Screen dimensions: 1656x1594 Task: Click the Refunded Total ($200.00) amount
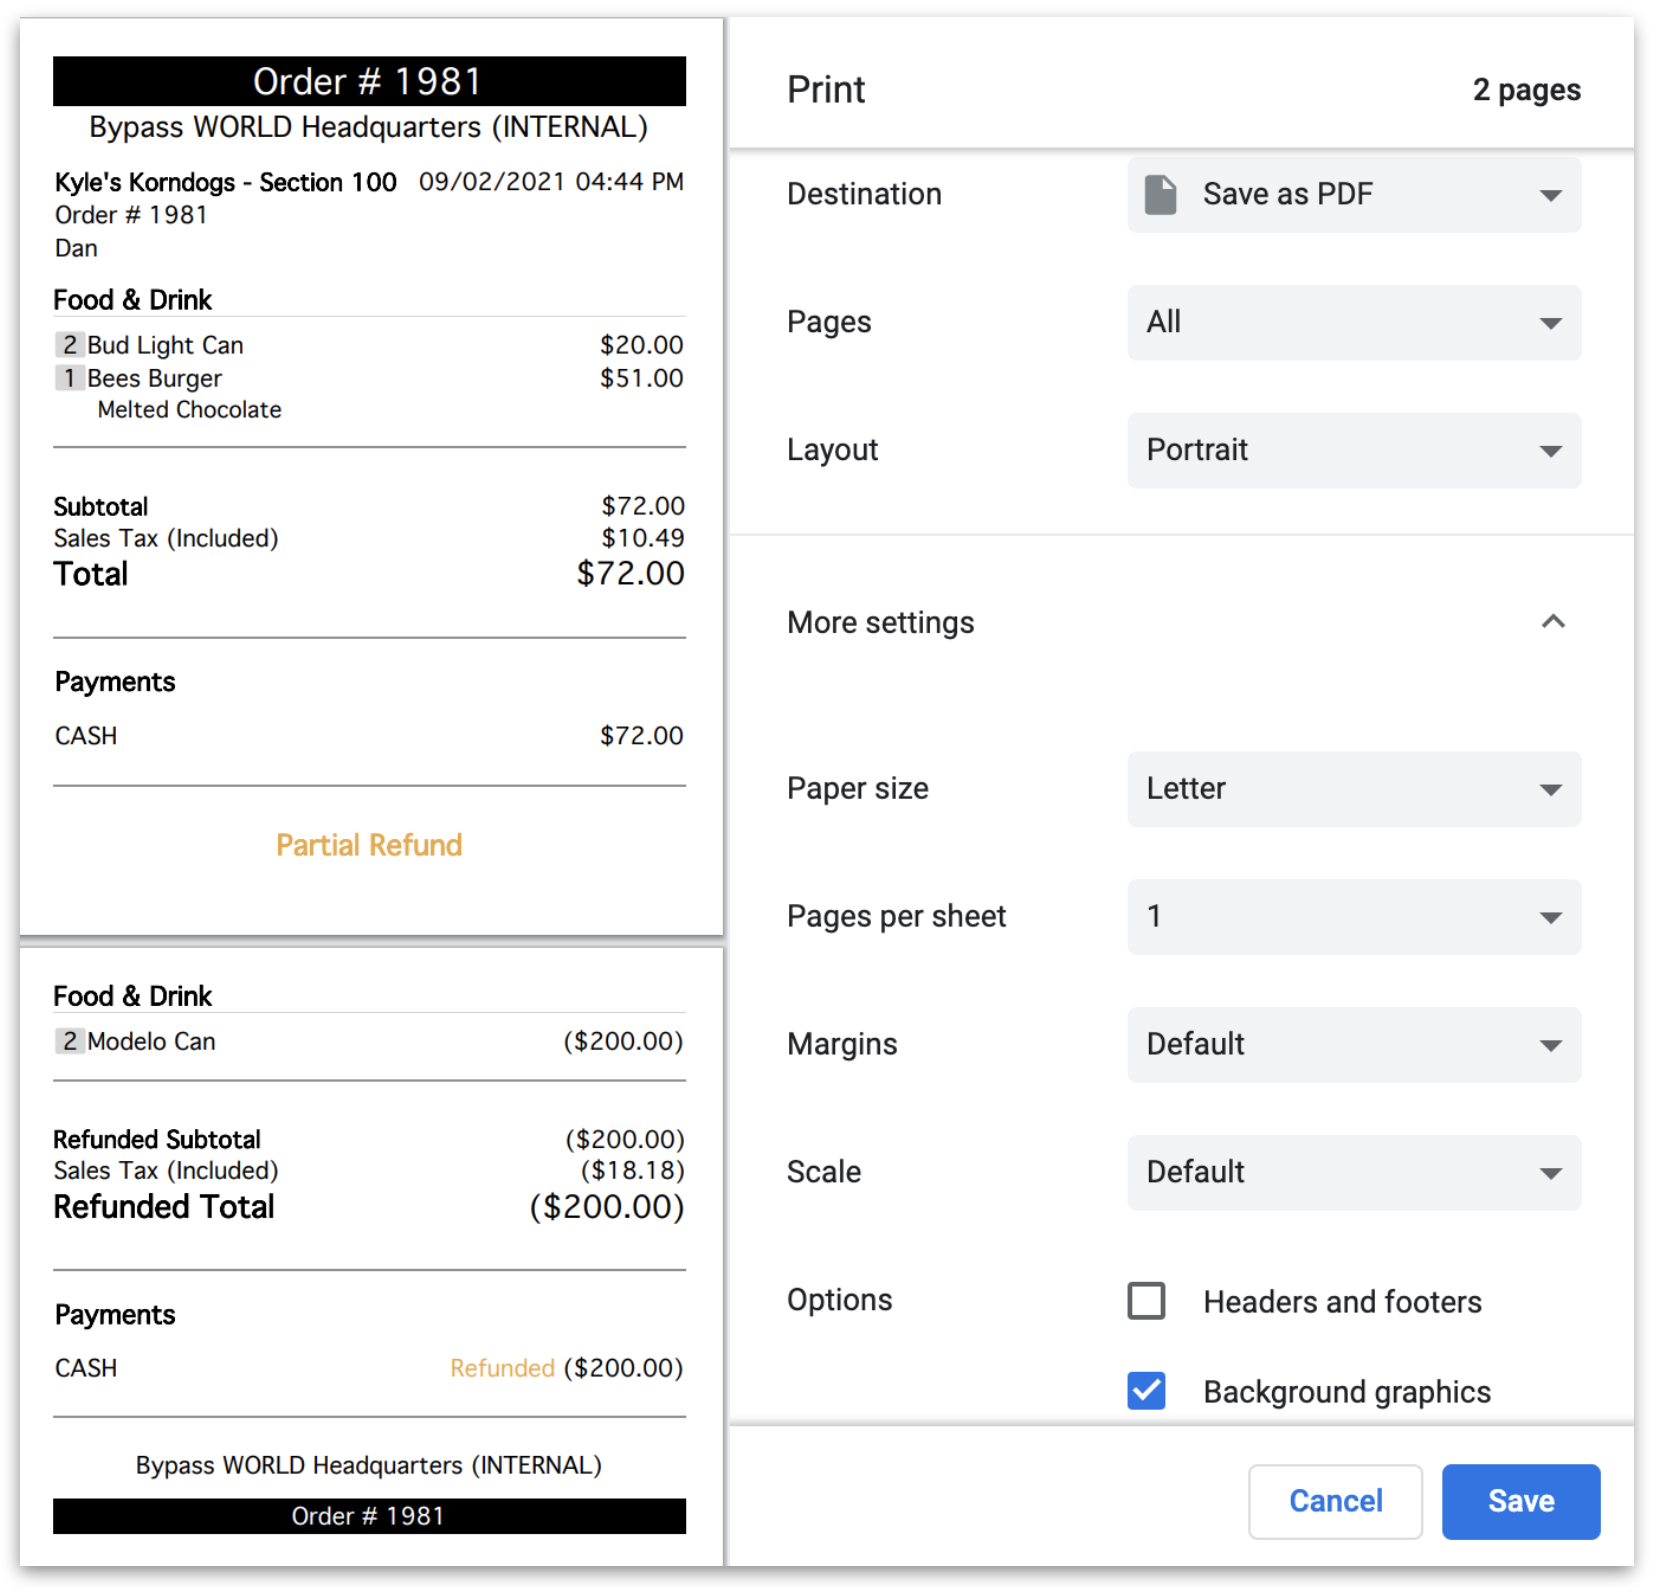tap(607, 1206)
